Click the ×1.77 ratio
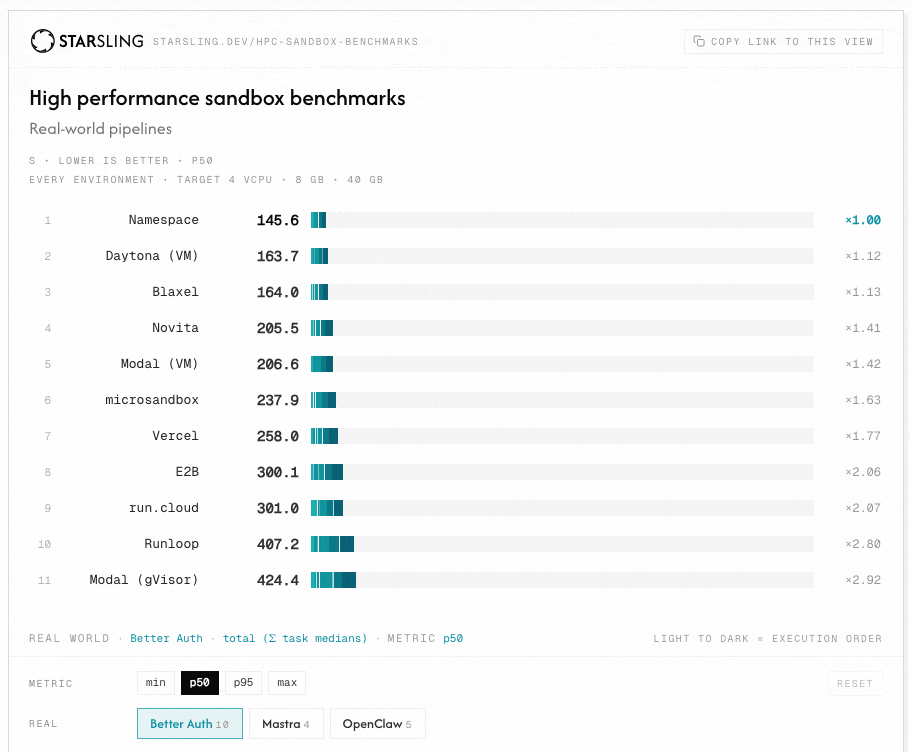 coord(863,436)
